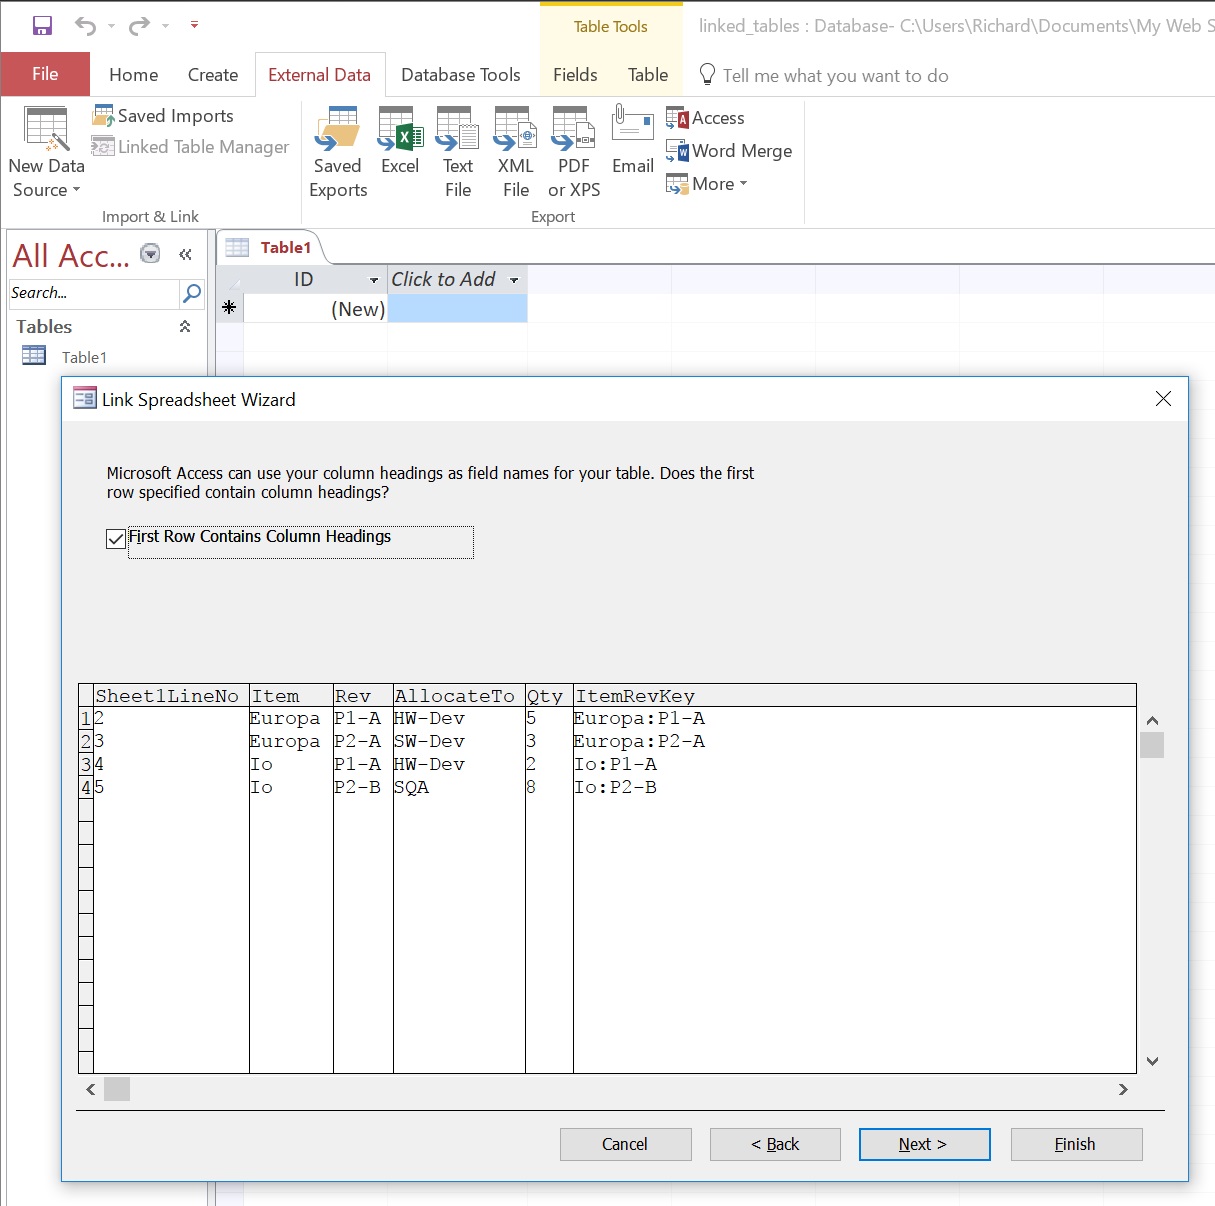Switch to the Create ribbon tab

click(x=213, y=75)
